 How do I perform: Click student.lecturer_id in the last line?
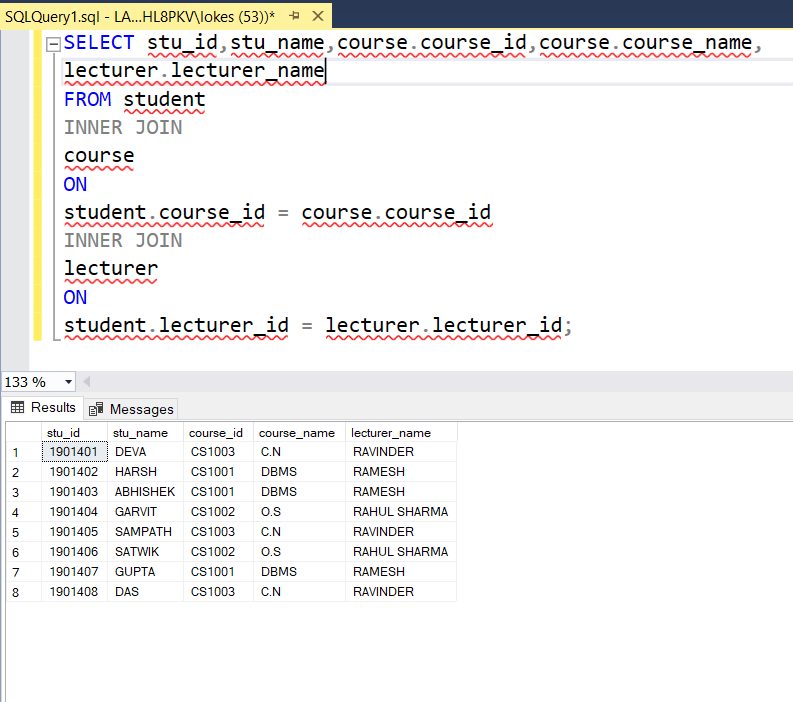coord(176,325)
